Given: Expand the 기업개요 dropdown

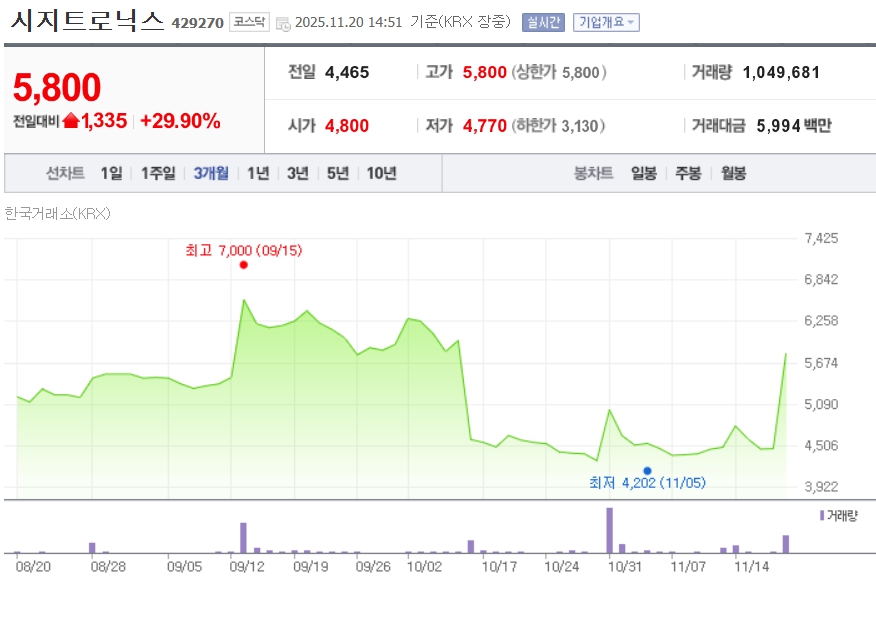Looking at the screenshot, I should [606, 22].
